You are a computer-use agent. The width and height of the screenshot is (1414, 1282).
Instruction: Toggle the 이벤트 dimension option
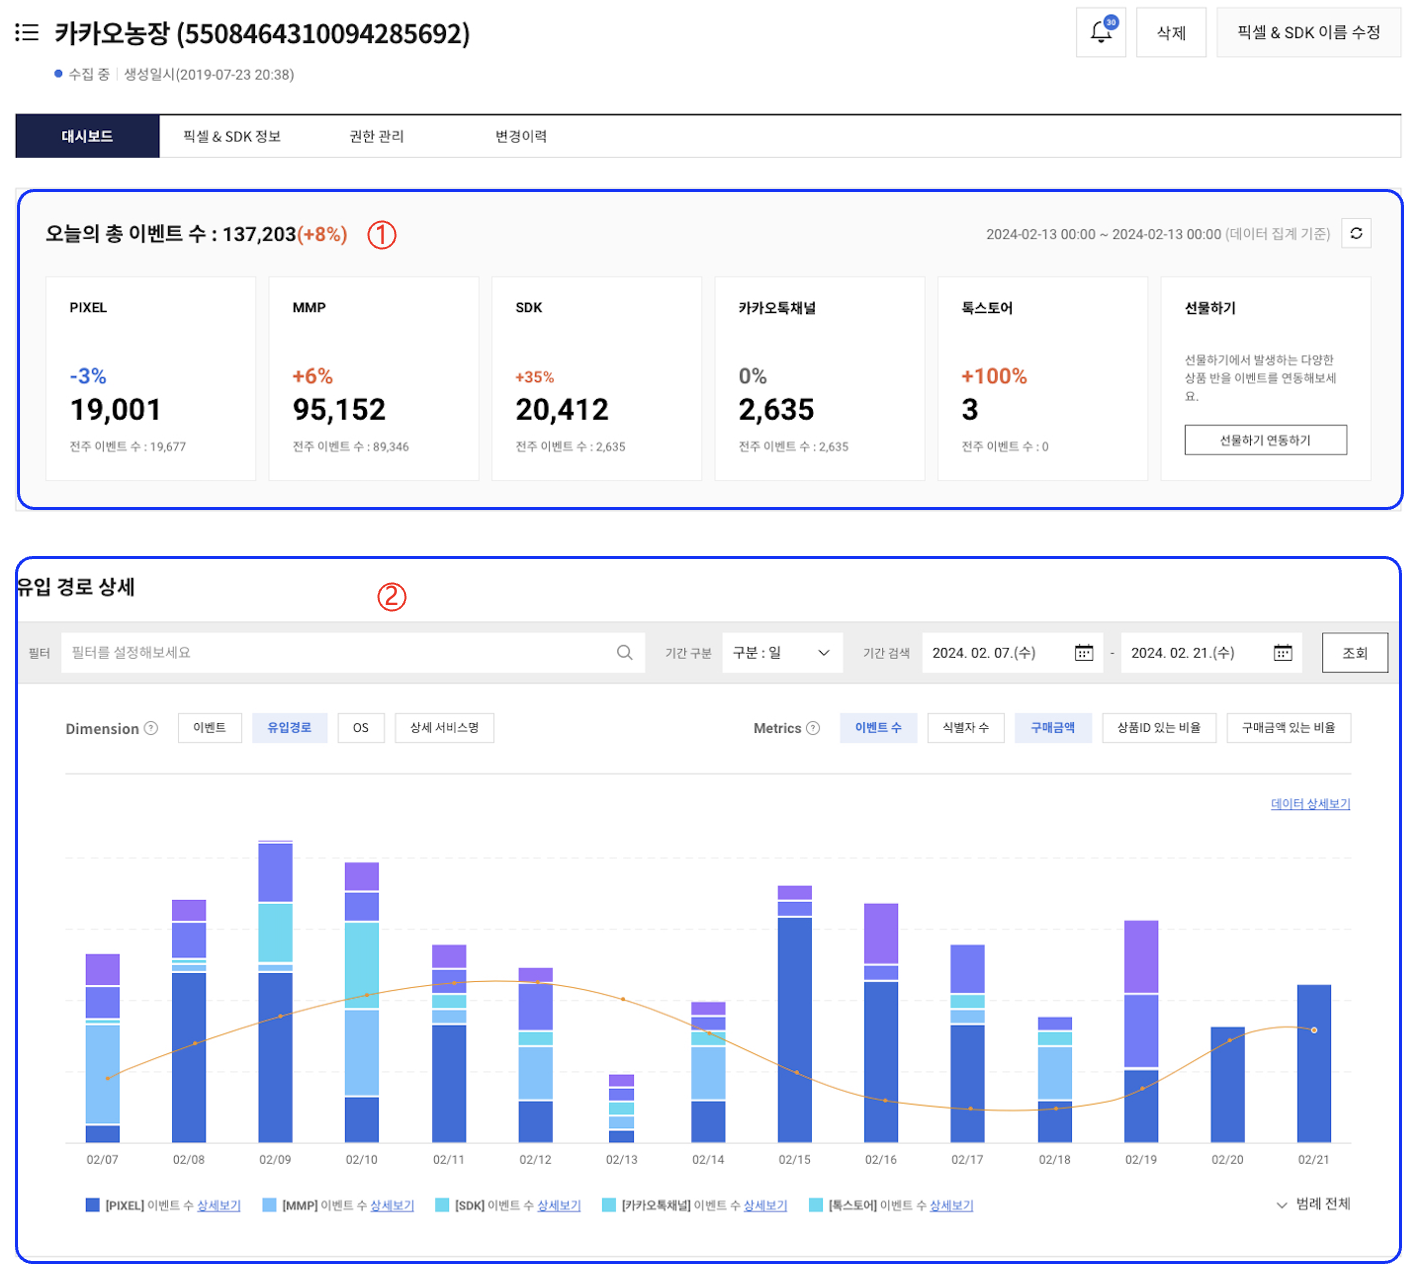pyautogui.click(x=209, y=728)
